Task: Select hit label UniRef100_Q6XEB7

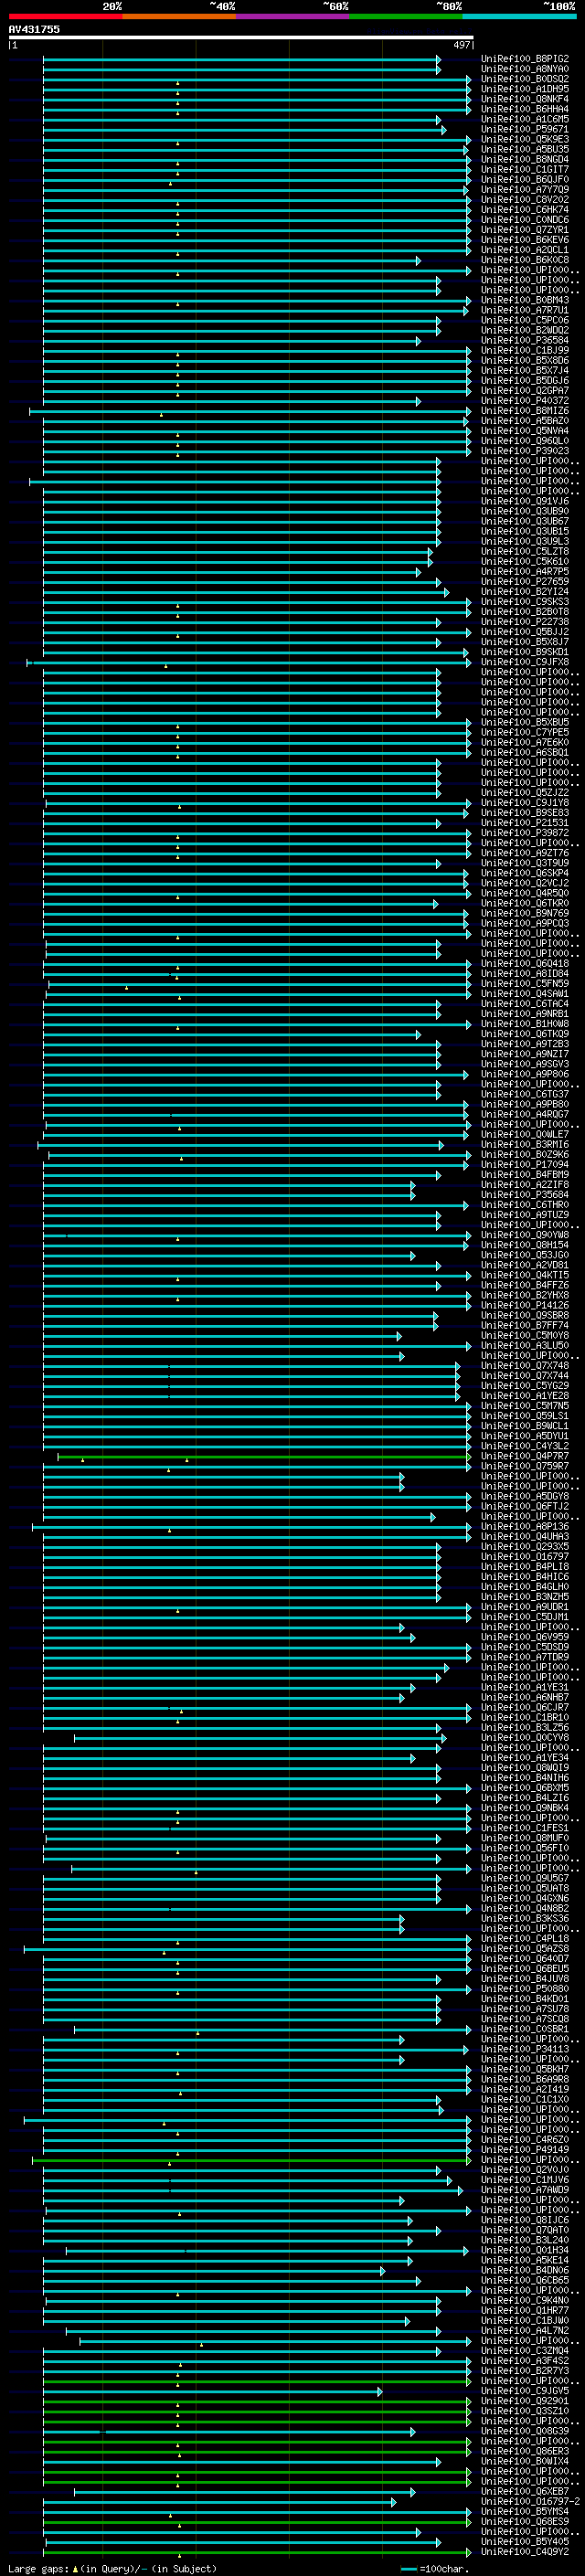Action: tap(525, 2492)
